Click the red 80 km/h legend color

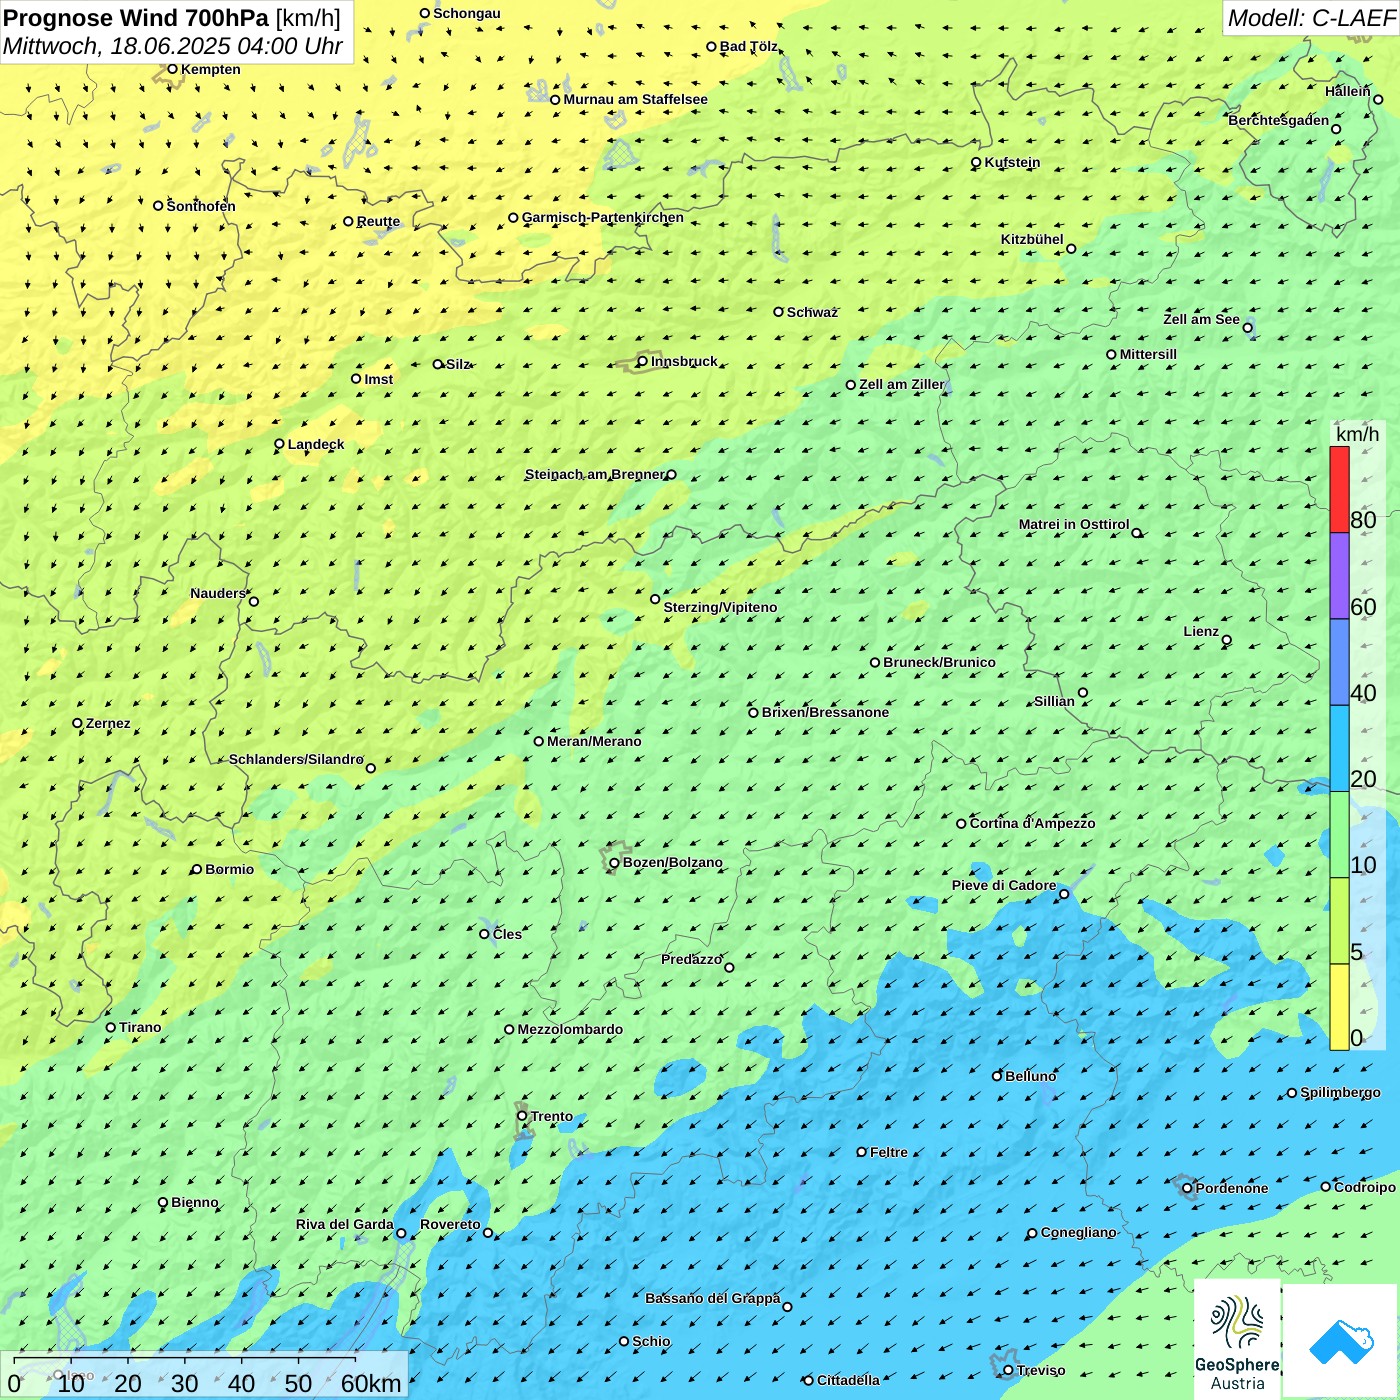(1339, 489)
